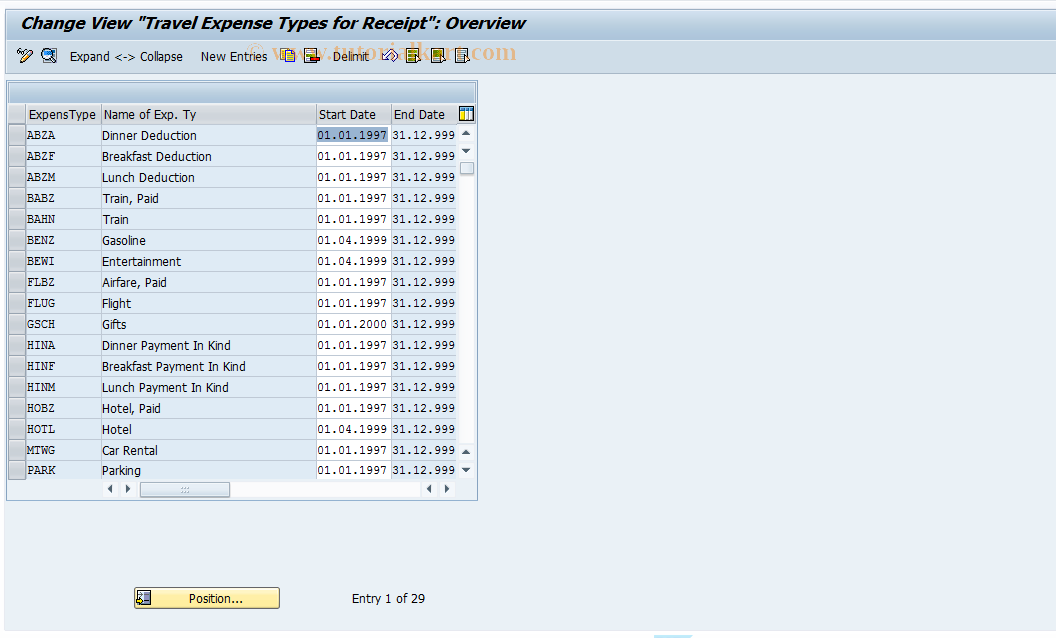
Task: Click the Start Date column header
Action: coord(354,115)
